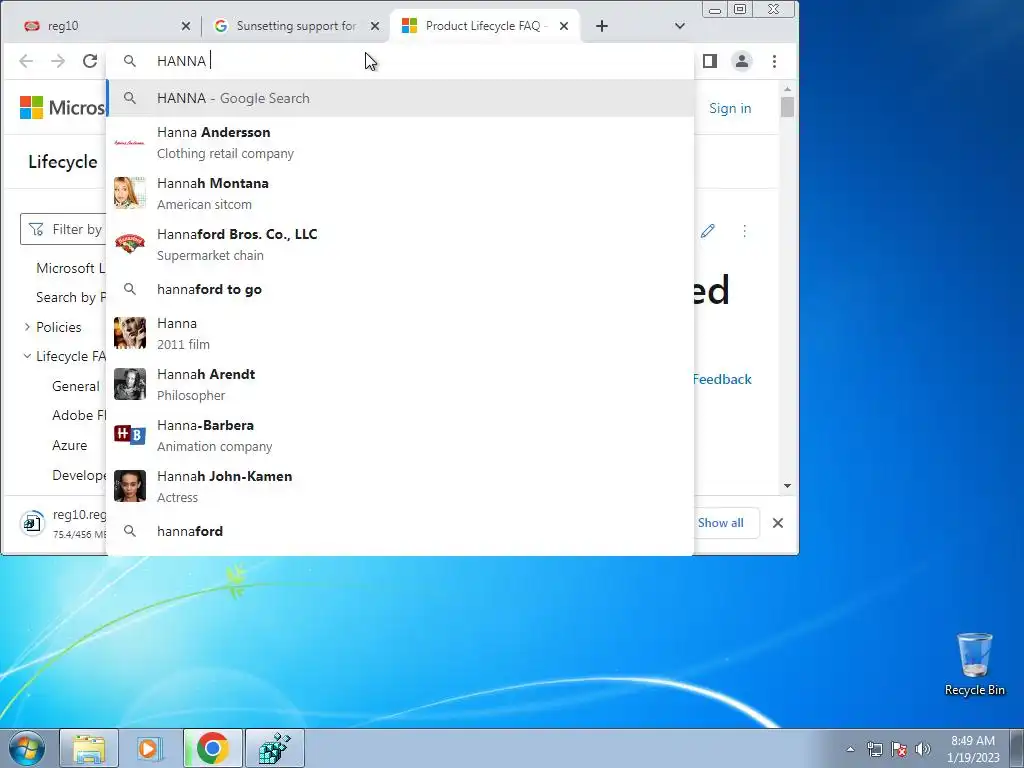
Task: Close the Product Lifecycle FAQ tab
Action: (x=564, y=26)
